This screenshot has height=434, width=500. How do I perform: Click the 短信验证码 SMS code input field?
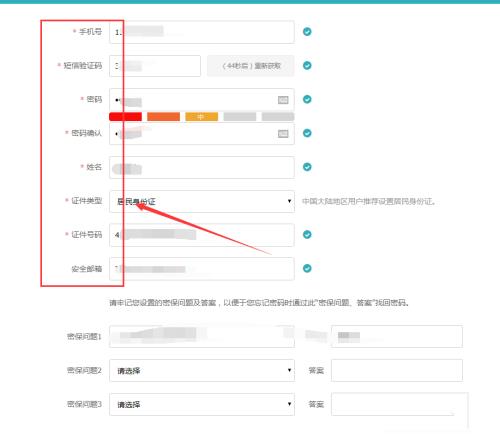(x=155, y=66)
